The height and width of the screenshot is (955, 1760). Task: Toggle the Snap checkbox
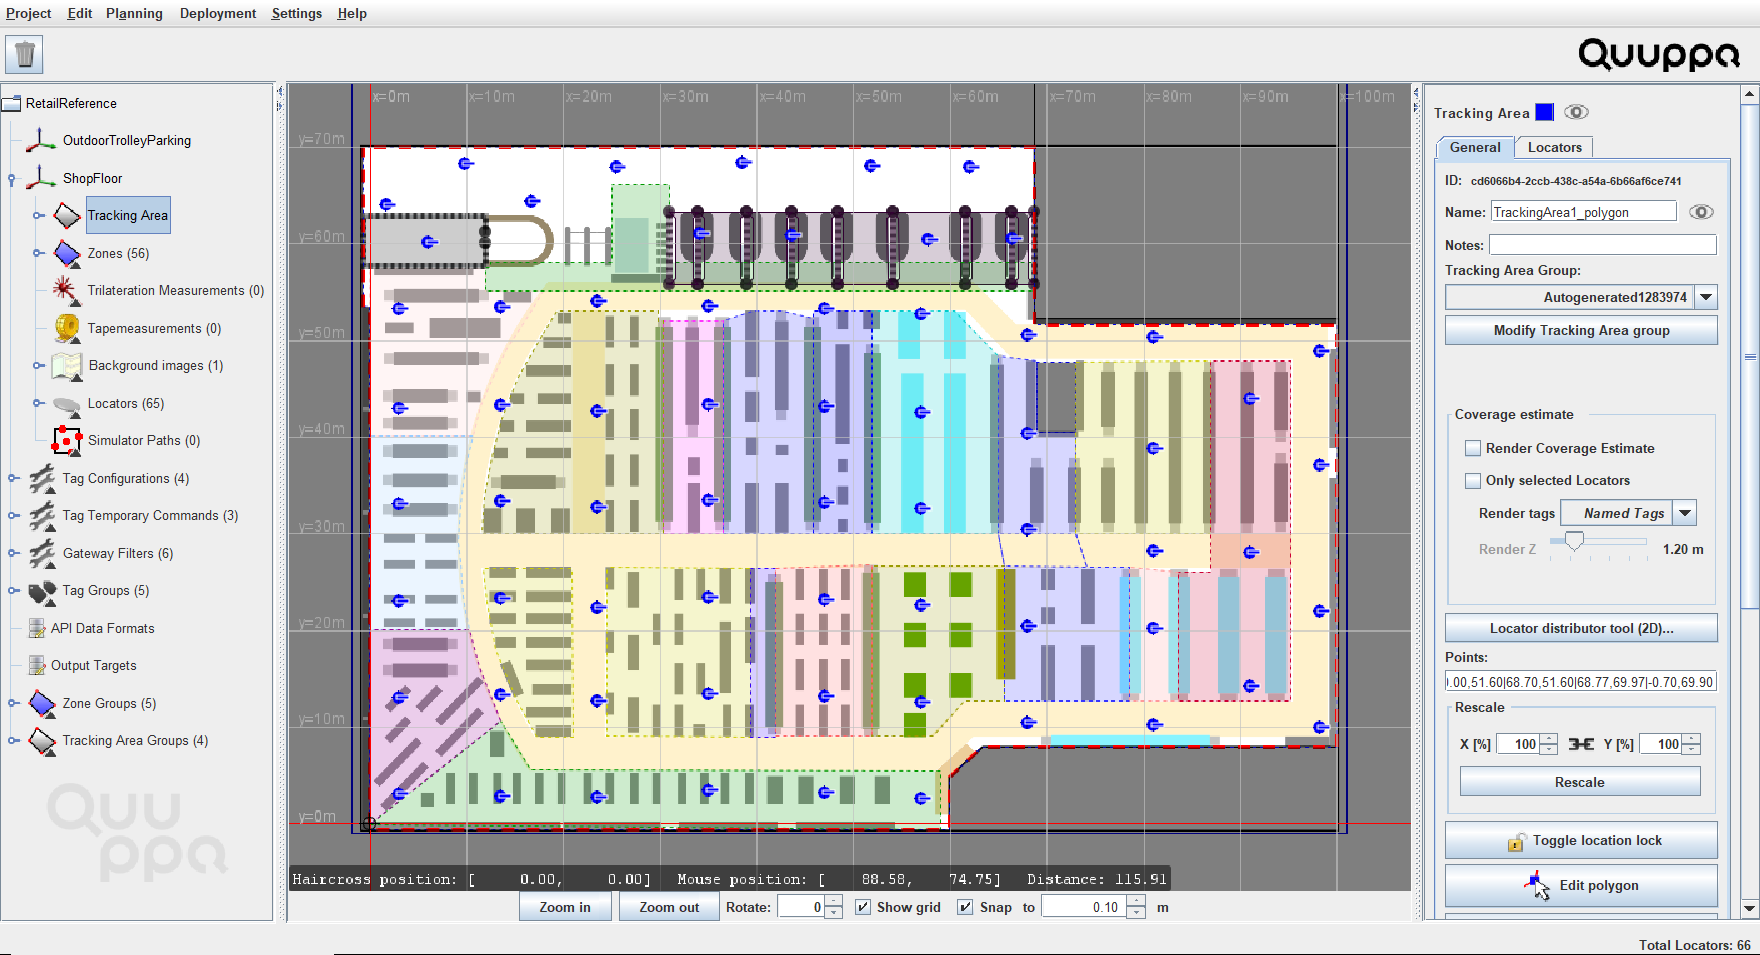(965, 907)
